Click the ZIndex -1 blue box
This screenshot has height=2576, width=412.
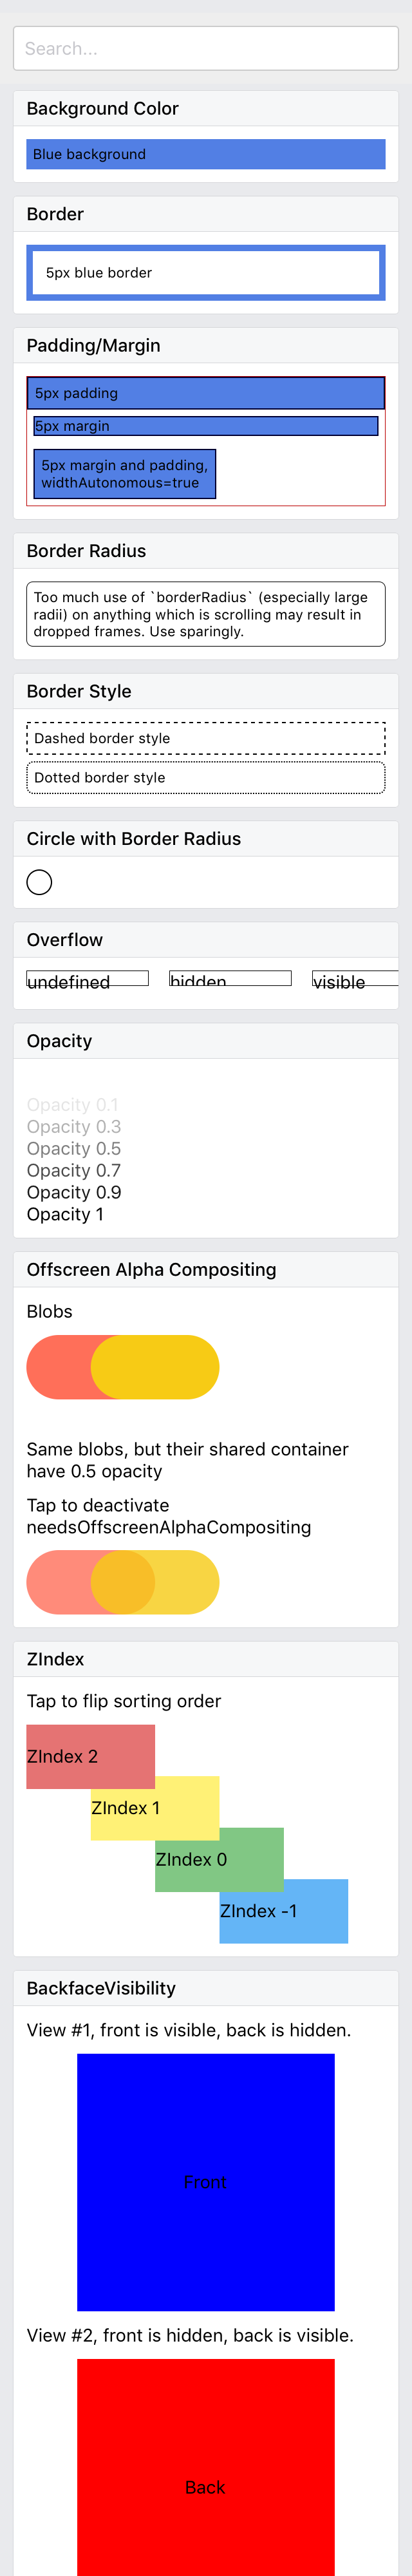[x=284, y=1911]
